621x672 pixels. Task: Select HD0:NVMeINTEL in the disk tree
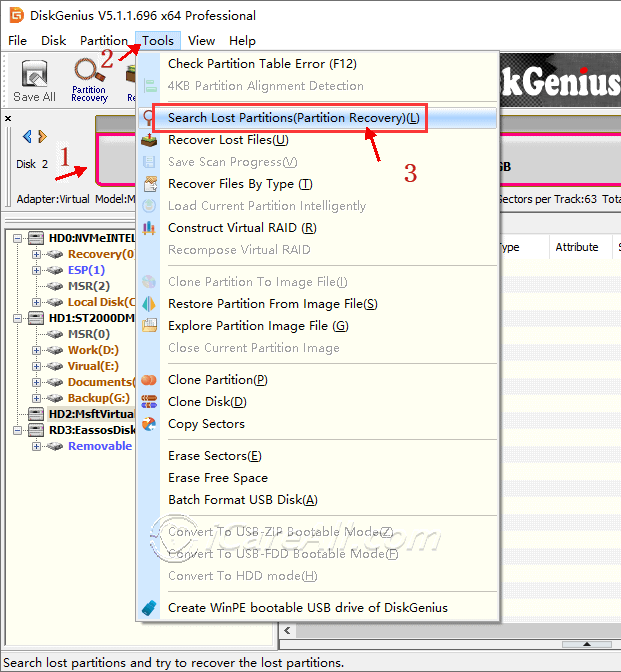pyautogui.click(x=92, y=238)
